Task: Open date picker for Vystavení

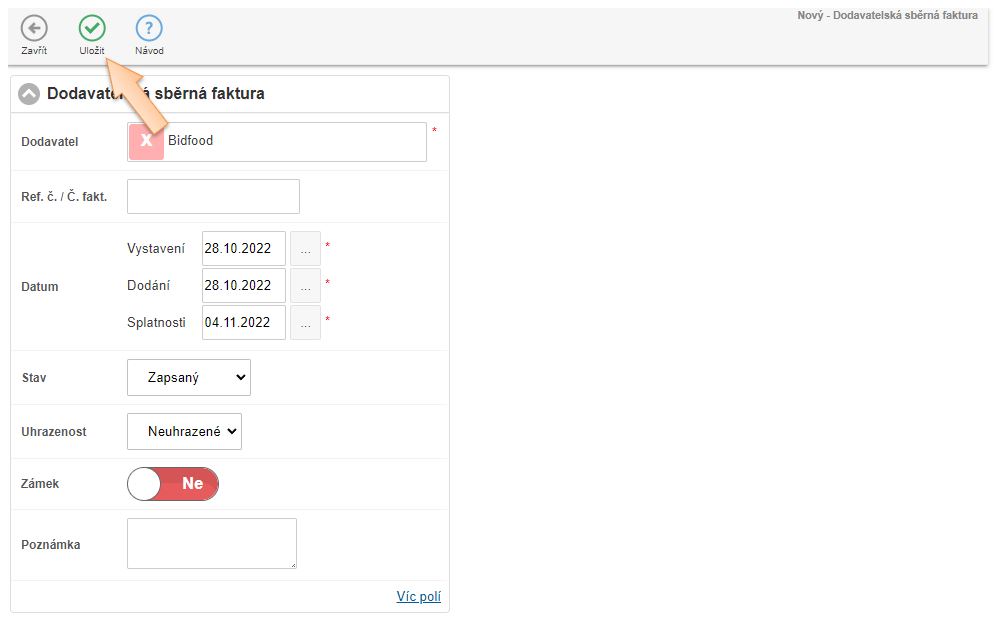Action: pyautogui.click(x=305, y=248)
